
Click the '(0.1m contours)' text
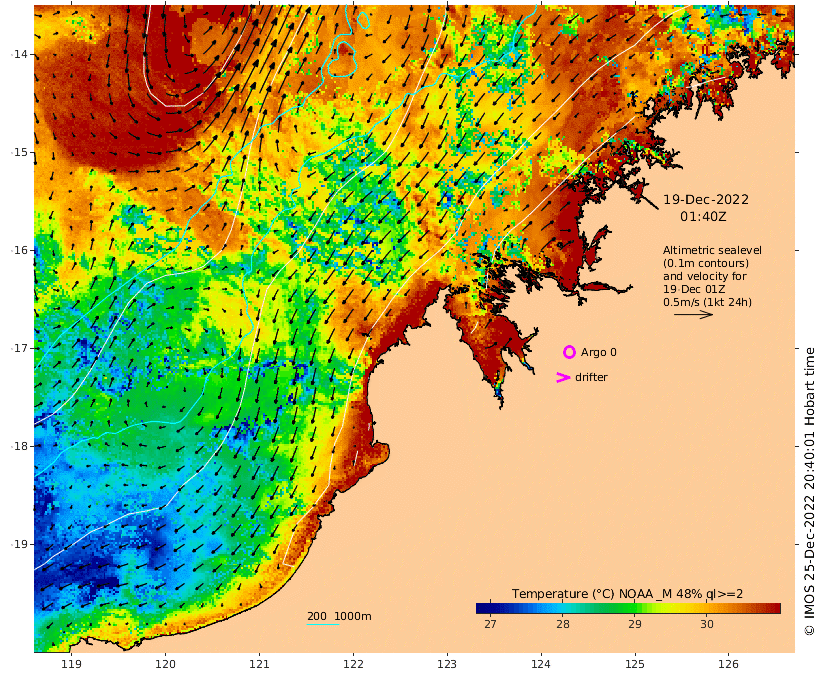pyautogui.click(x=705, y=263)
